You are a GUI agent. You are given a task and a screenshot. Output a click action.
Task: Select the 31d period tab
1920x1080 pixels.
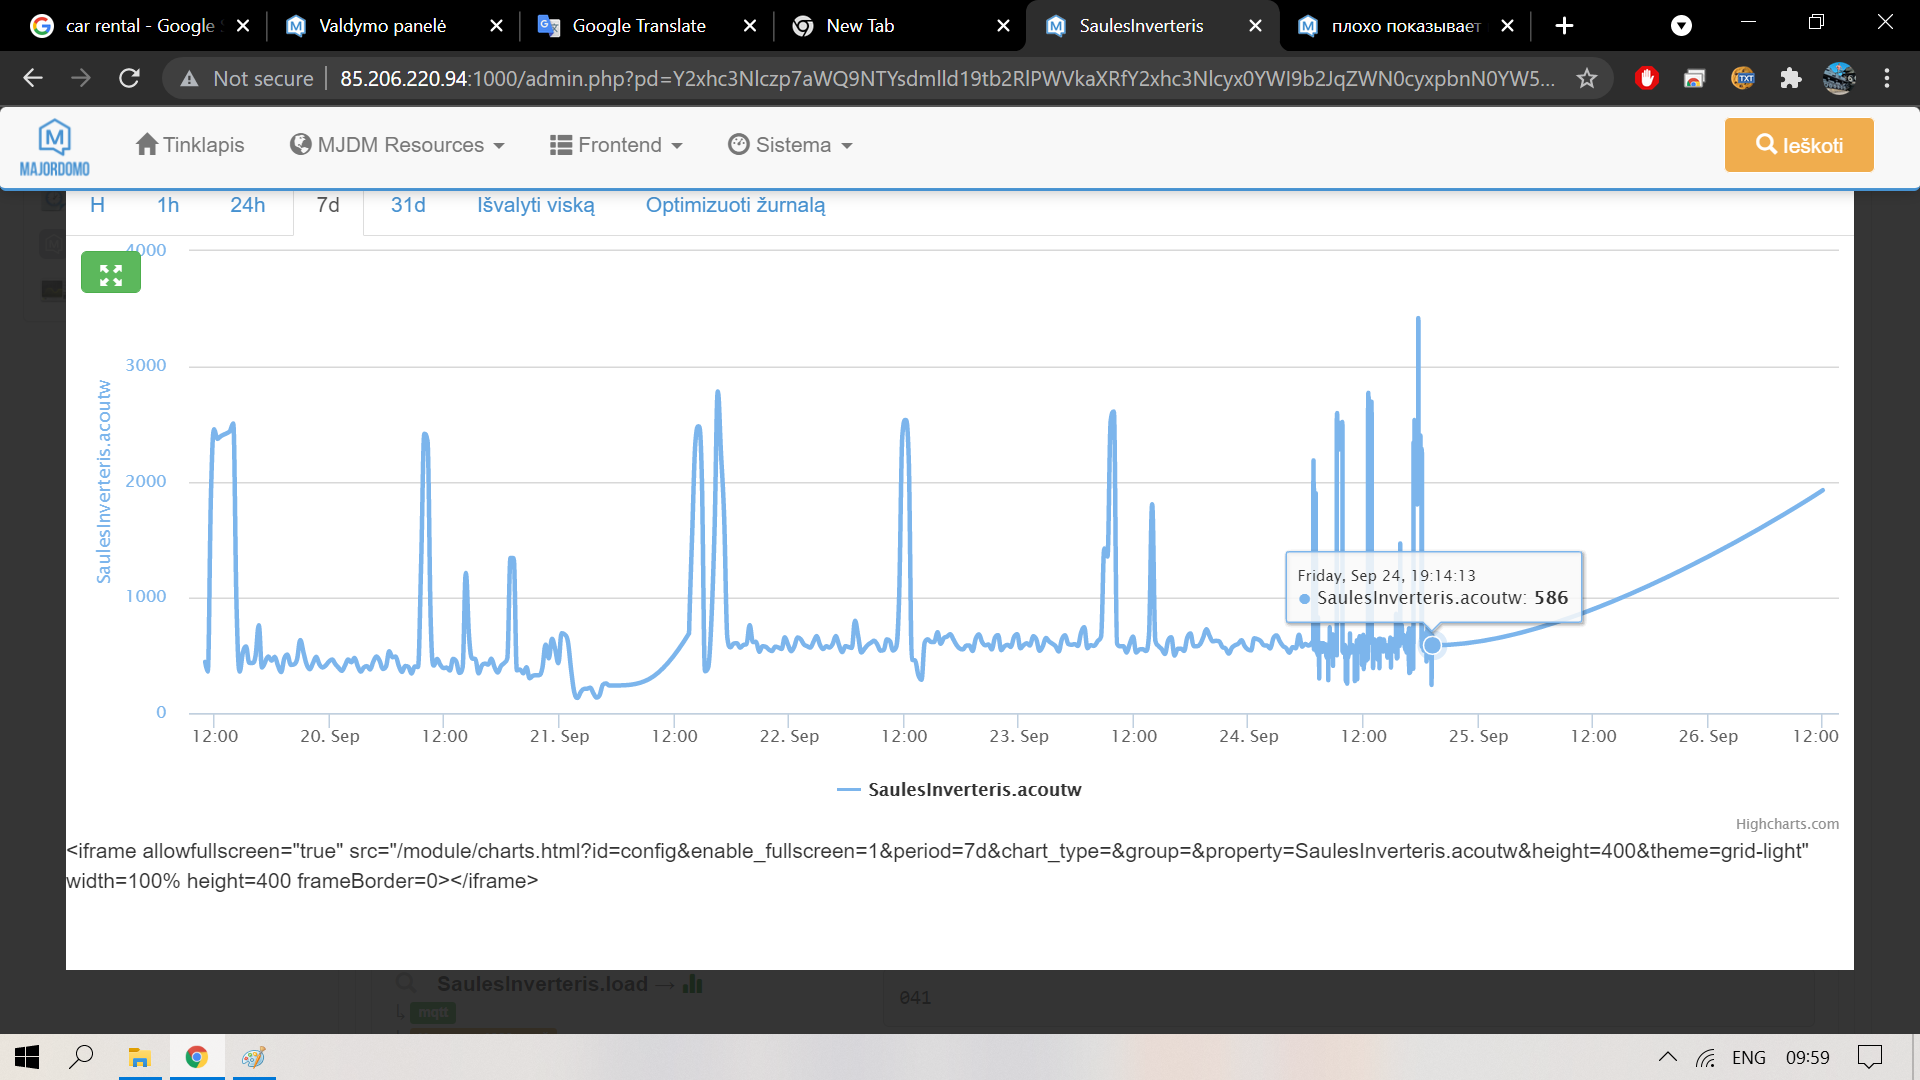click(407, 205)
